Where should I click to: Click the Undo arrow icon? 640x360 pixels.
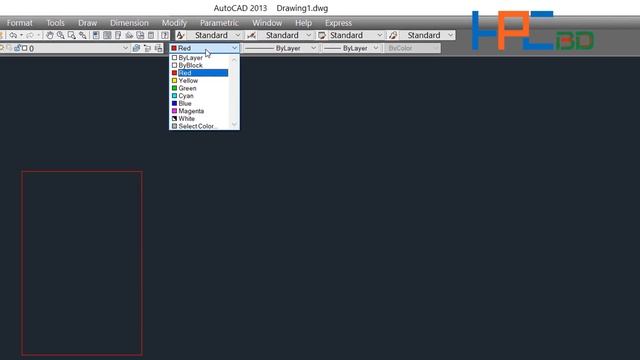pyautogui.click(x=13, y=36)
